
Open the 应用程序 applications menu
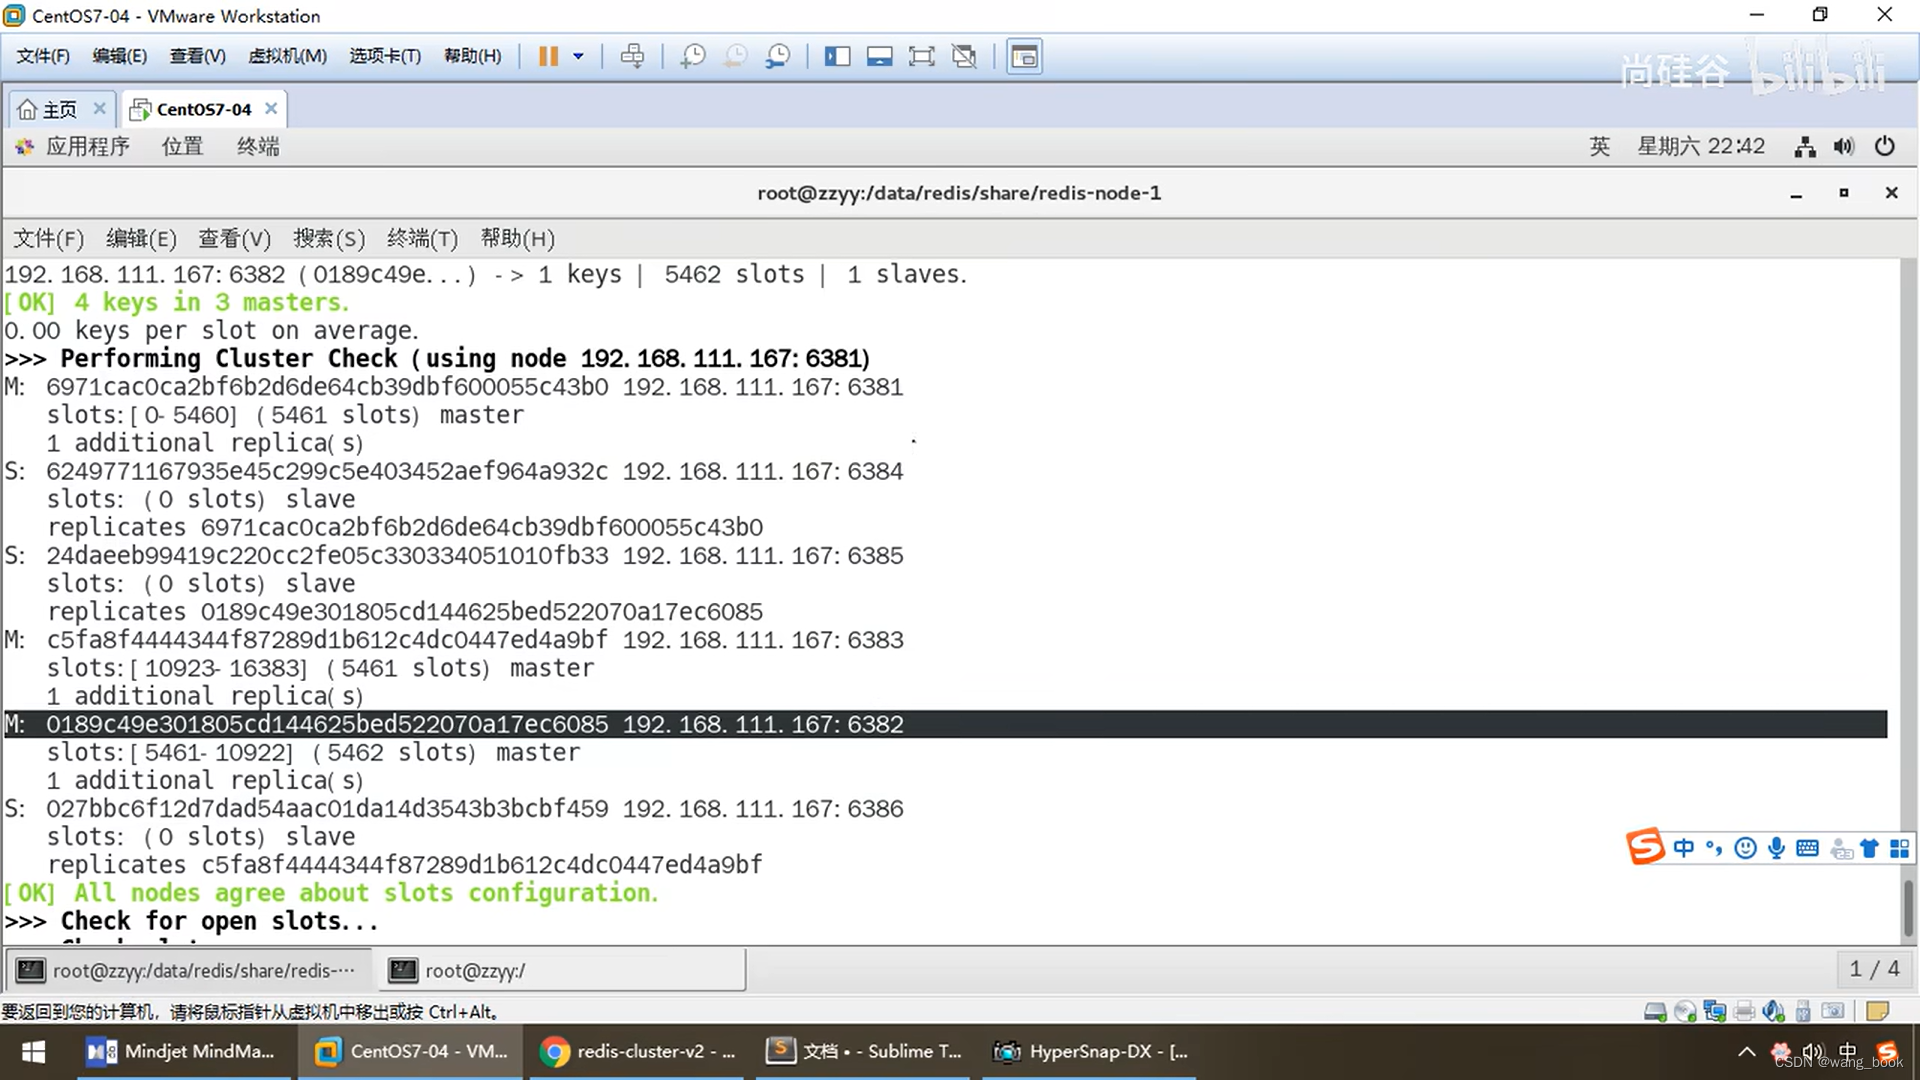tap(87, 147)
